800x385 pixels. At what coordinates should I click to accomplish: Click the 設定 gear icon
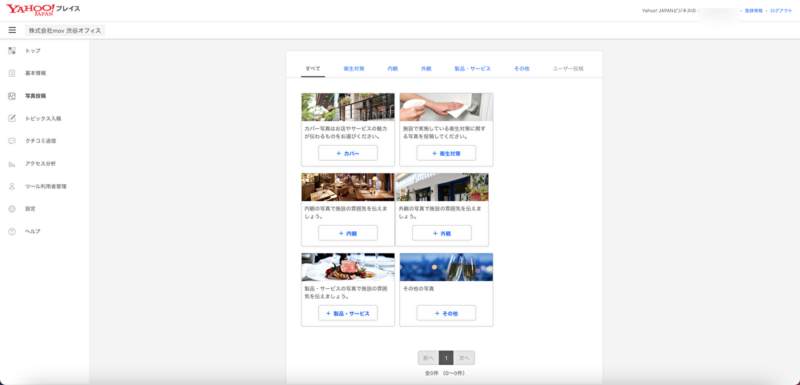(x=12, y=209)
